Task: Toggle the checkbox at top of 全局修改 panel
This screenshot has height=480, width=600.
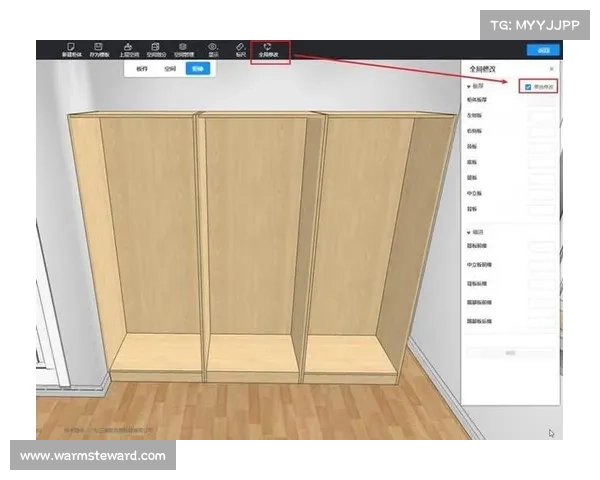Action: (x=528, y=87)
